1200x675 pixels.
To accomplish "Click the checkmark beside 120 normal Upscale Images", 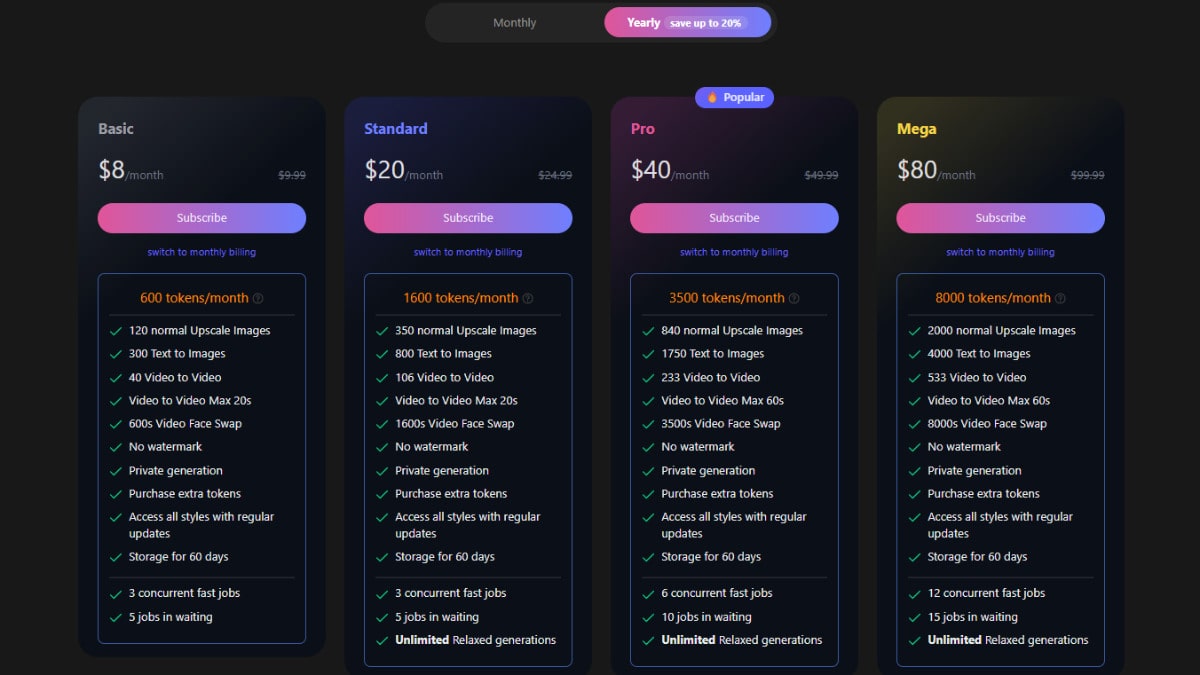I will click(x=116, y=331).
